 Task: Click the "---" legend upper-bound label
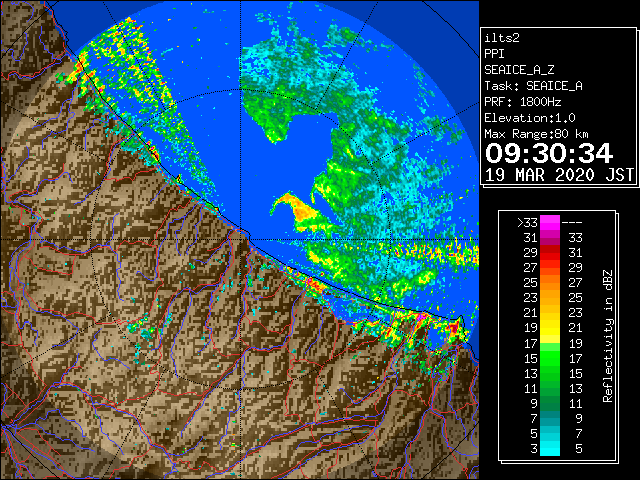572,223
